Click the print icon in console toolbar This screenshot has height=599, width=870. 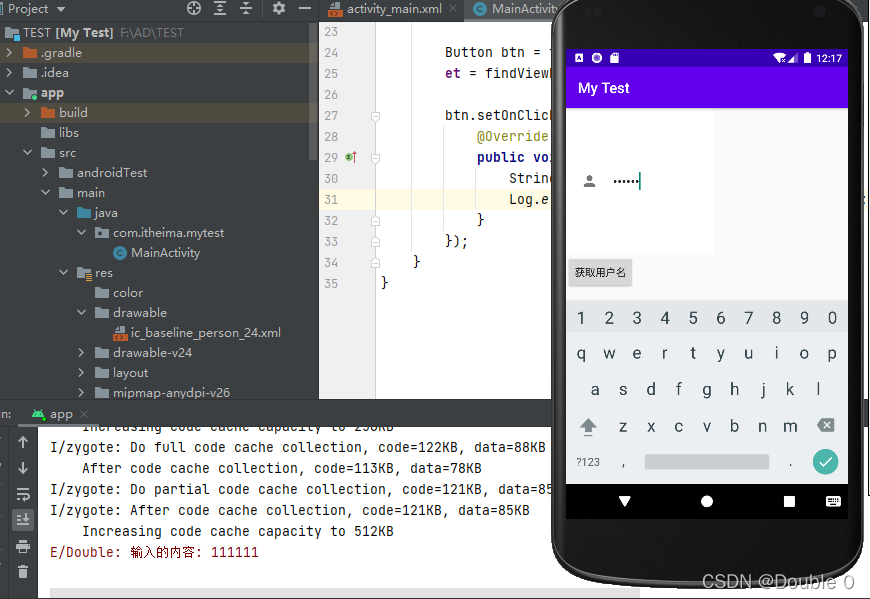point(23,546)
